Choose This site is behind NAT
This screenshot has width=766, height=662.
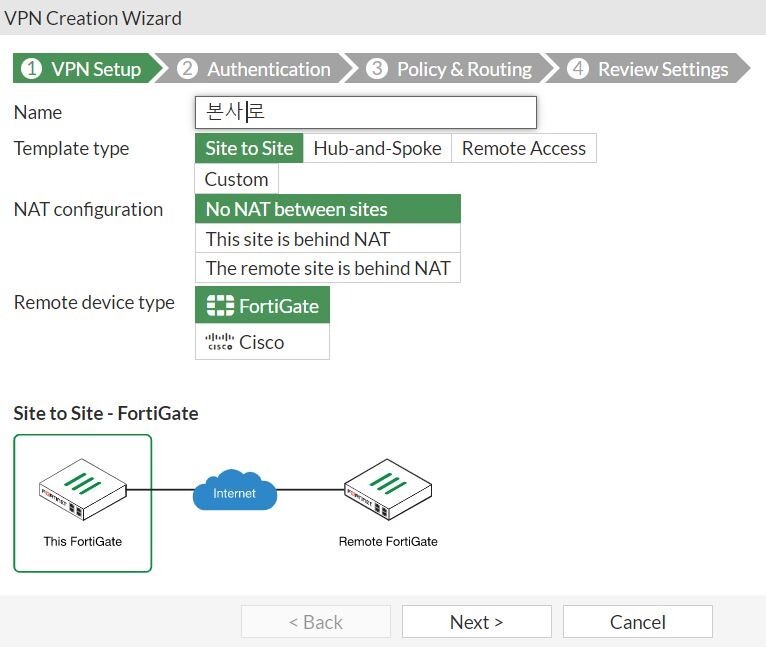(x=328, y=238)
